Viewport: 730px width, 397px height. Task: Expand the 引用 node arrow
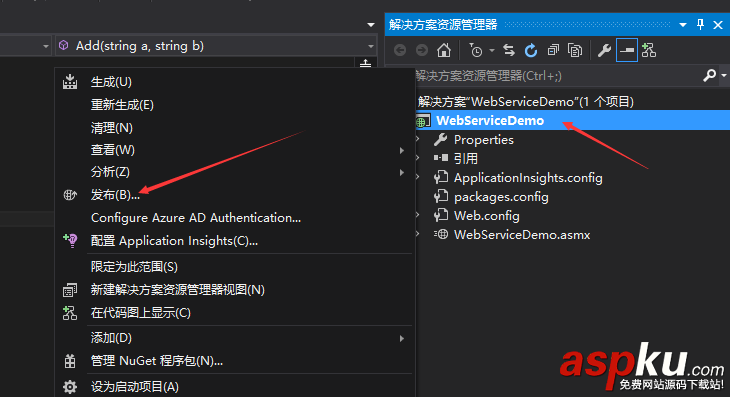pyautogui.click(x=418, y=158)
